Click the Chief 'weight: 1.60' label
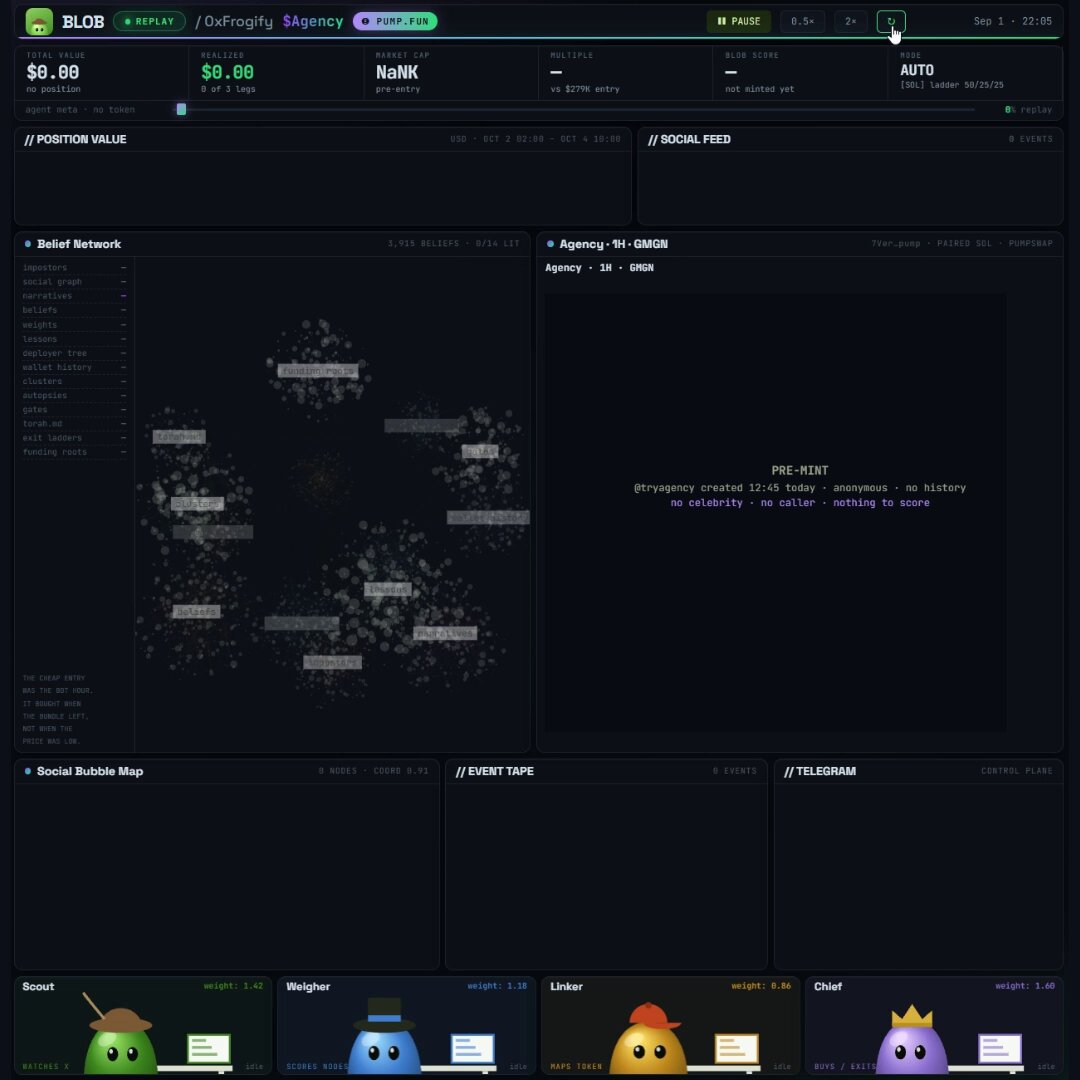Screen dimensions: 1080x1080 pyautogui.click(x=1025, y=986)
